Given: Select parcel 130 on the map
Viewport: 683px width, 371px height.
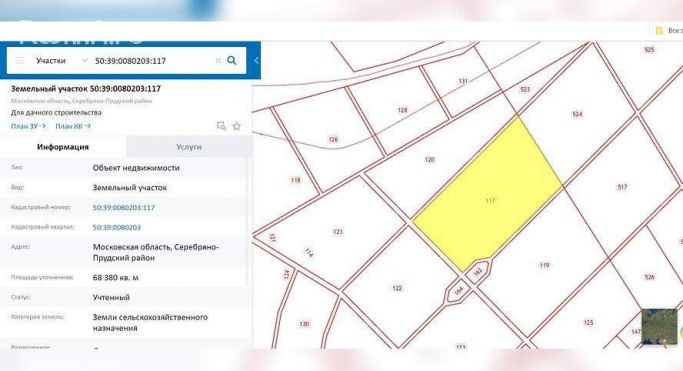Looking at the screenshot, I should coord(304,324).
